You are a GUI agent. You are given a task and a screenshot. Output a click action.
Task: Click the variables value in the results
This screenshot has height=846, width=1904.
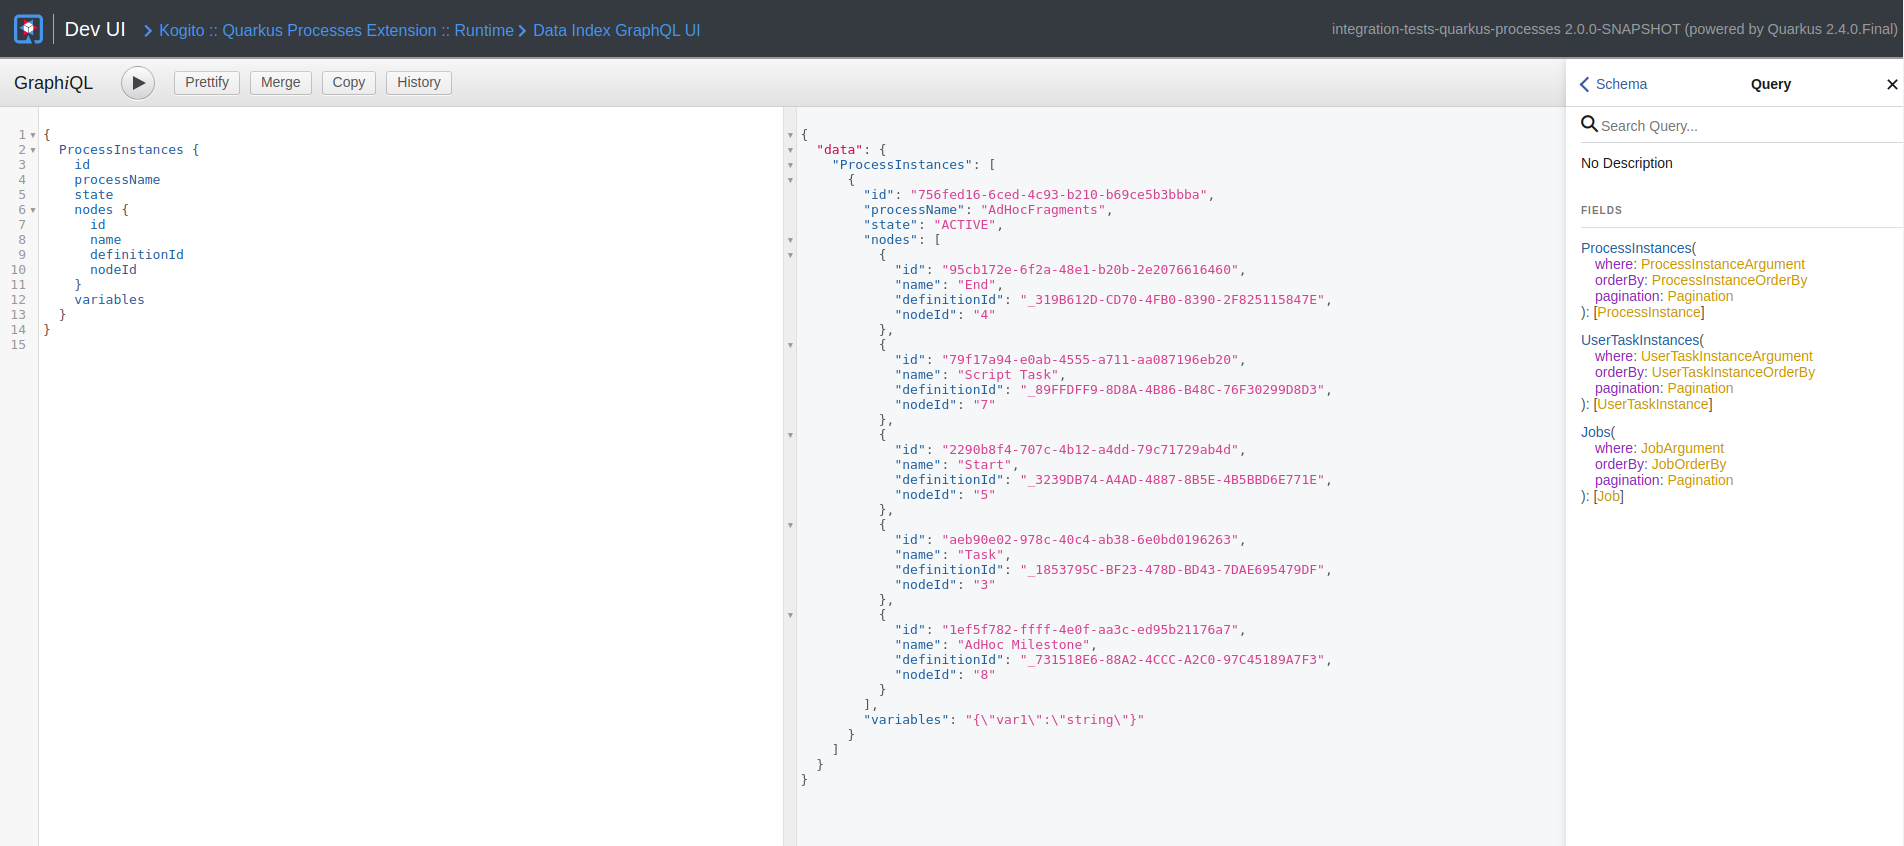coord(1054,720)
